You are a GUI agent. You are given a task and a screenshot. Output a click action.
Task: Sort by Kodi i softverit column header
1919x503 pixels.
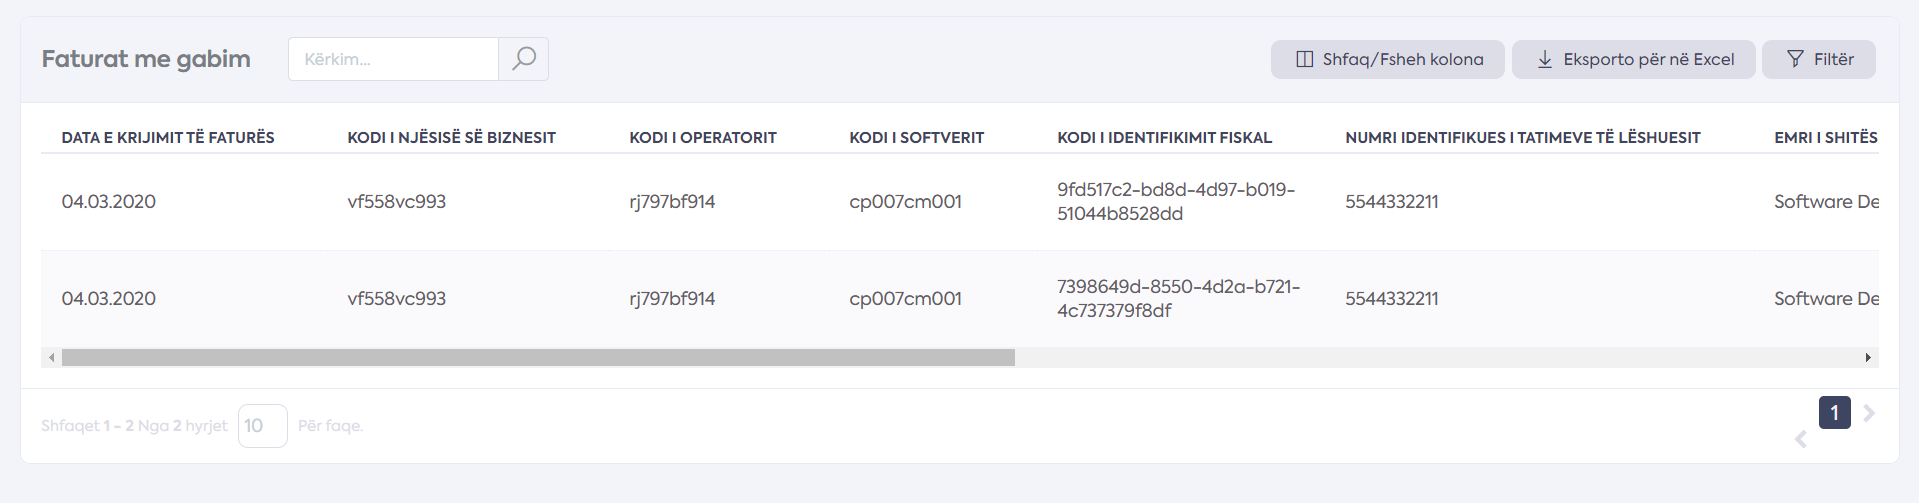[x=916, y=138]
